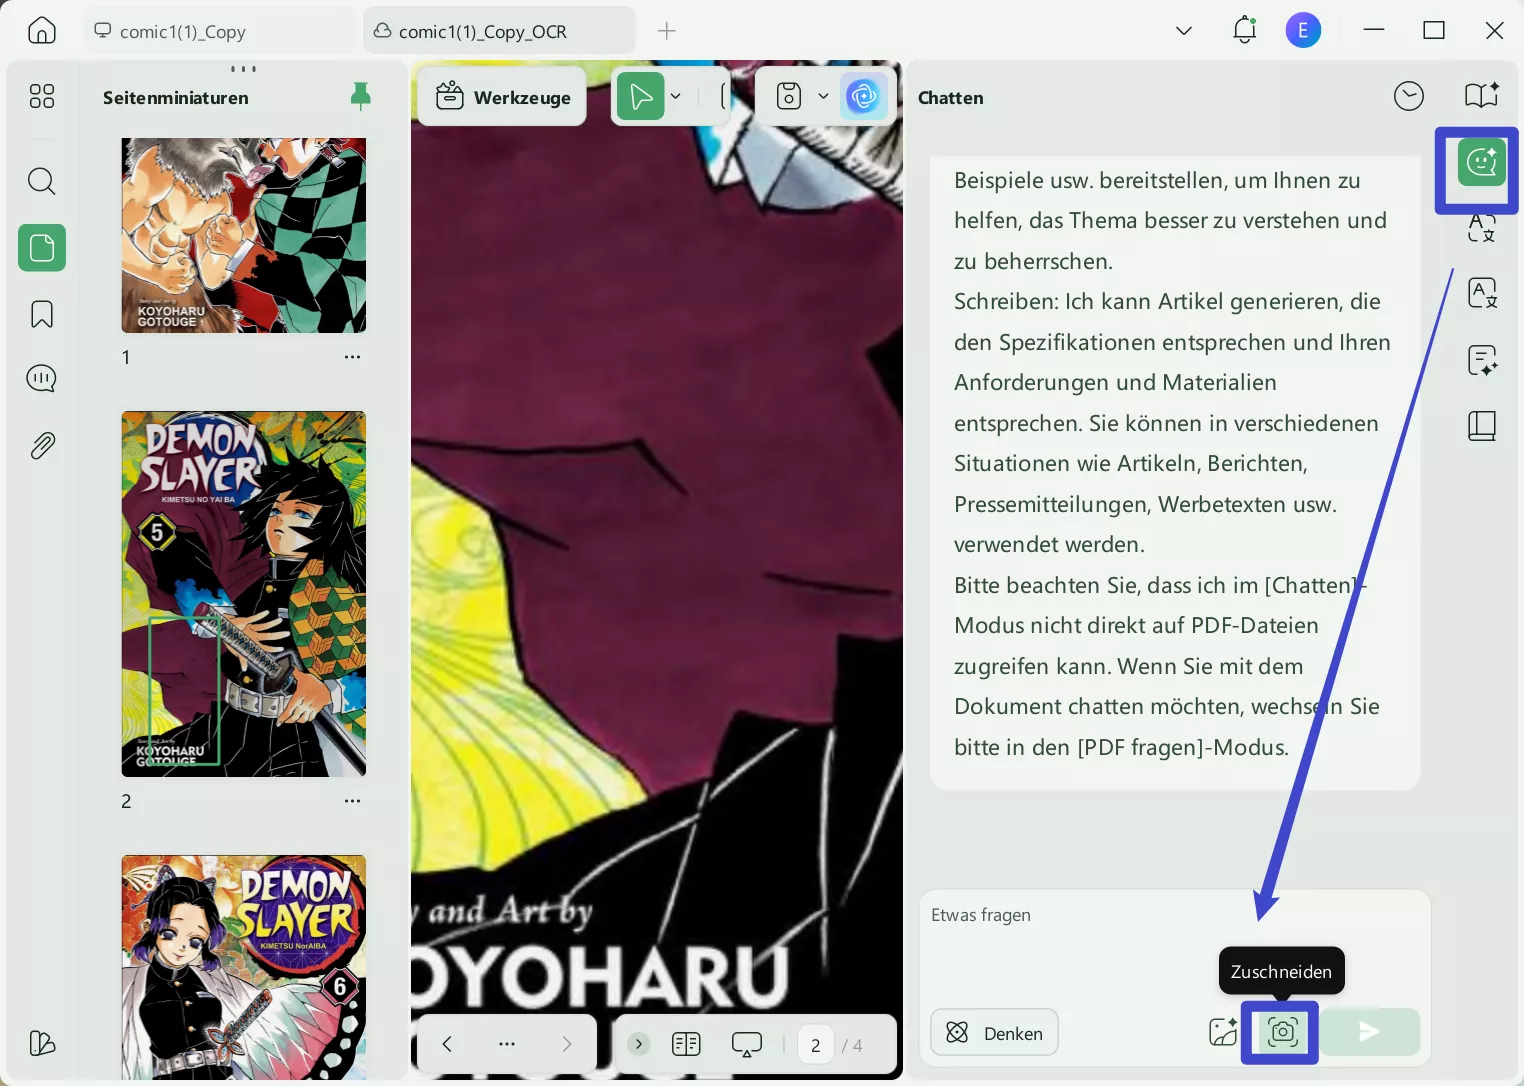This screenshot has width=1524, height=1086.
Task: Click the Zuschneiden screenshot icon
Action: tap(1282, 1032)
